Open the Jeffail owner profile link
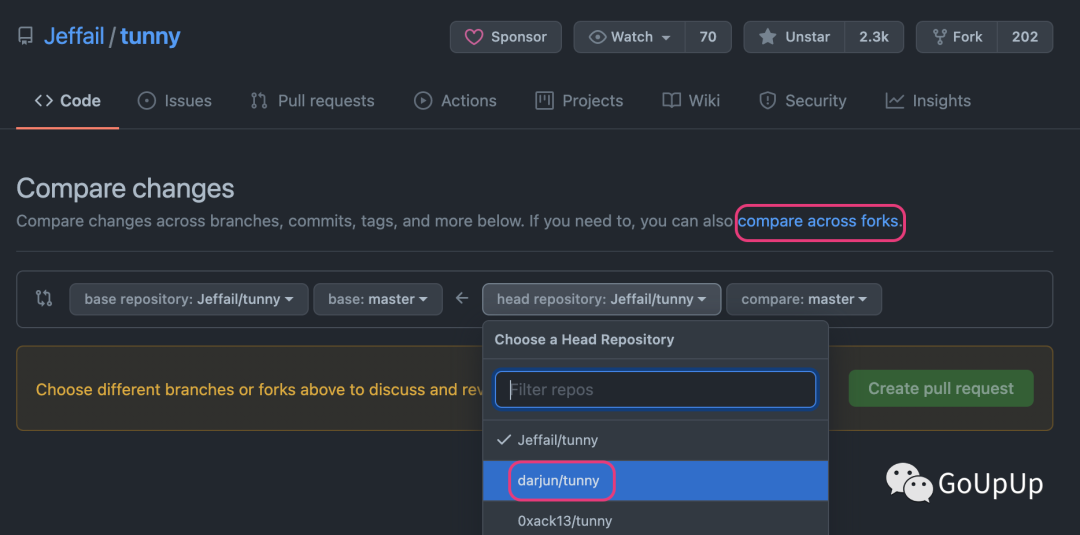Viewport: 1080px width, 535px height. pyautogui.click(x=74, y=36)
